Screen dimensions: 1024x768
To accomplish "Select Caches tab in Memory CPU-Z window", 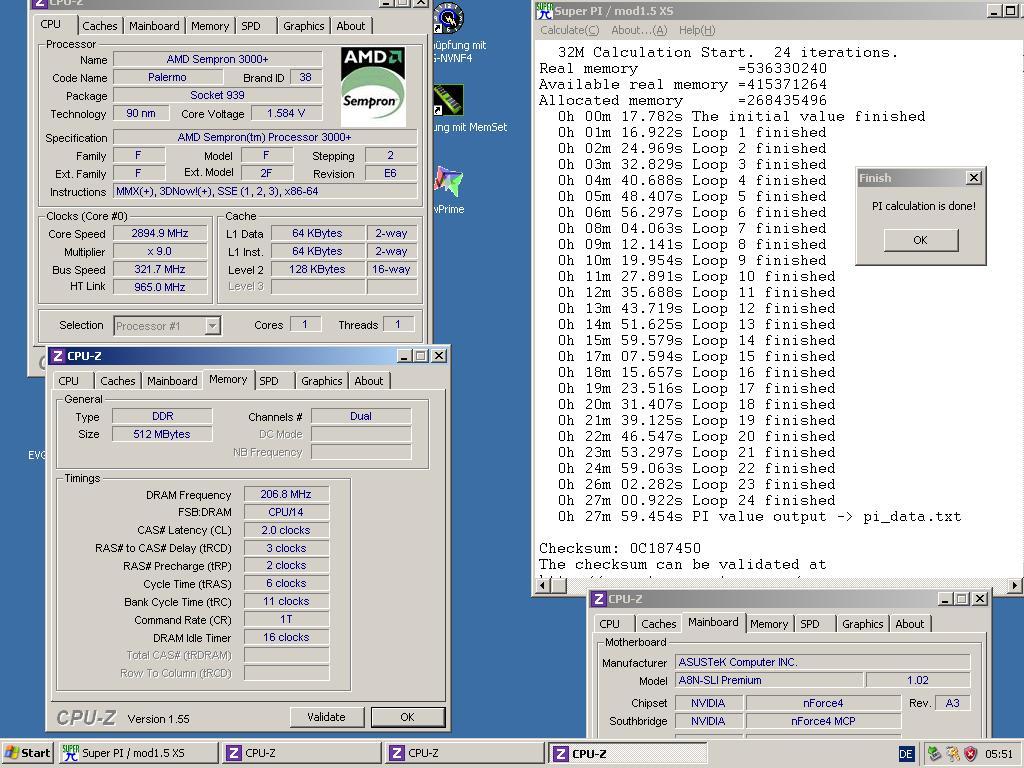I will [118, 381].
